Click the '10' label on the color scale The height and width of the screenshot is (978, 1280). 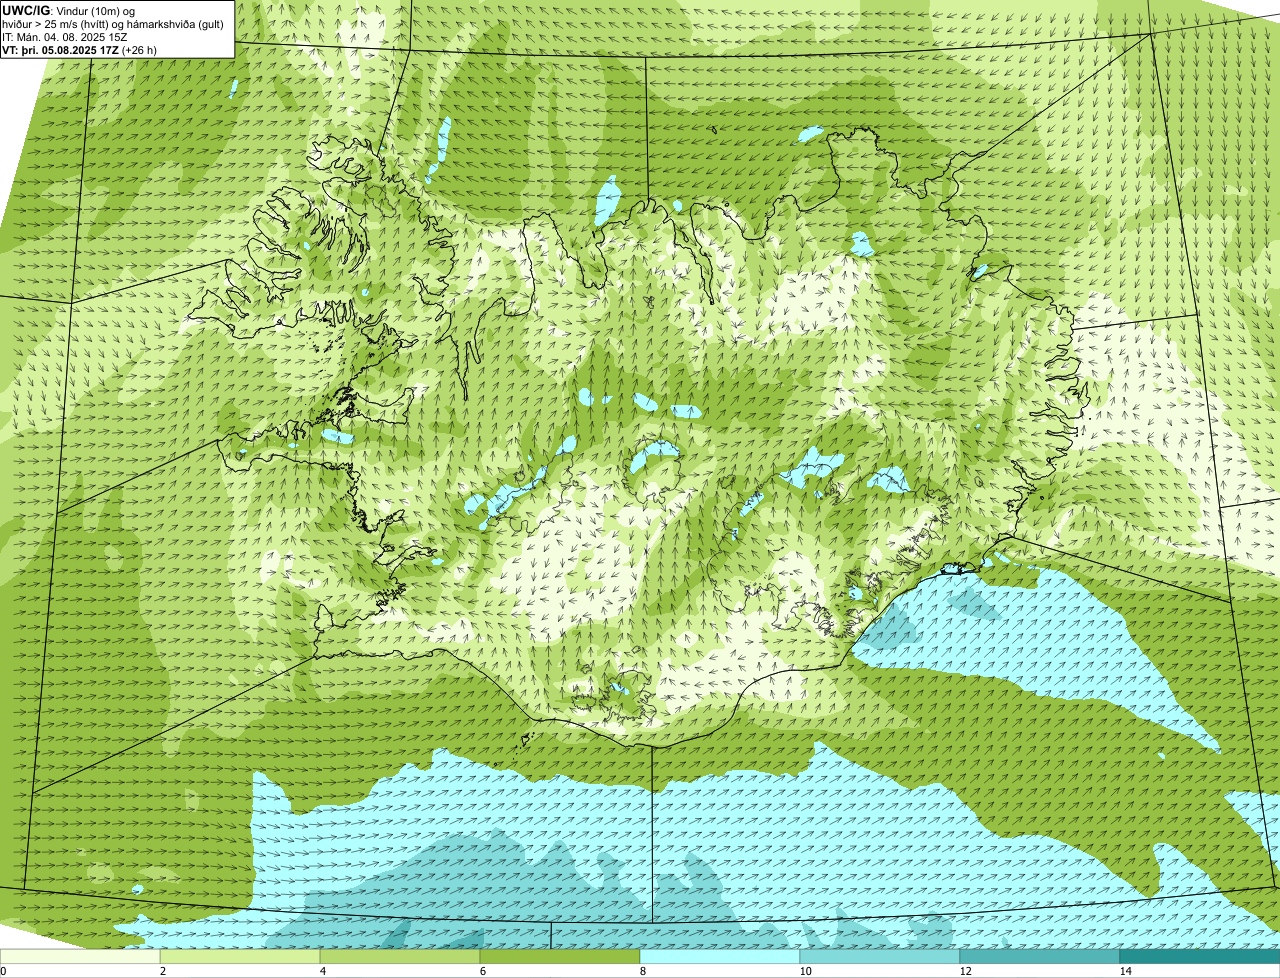tap(805, 971)
